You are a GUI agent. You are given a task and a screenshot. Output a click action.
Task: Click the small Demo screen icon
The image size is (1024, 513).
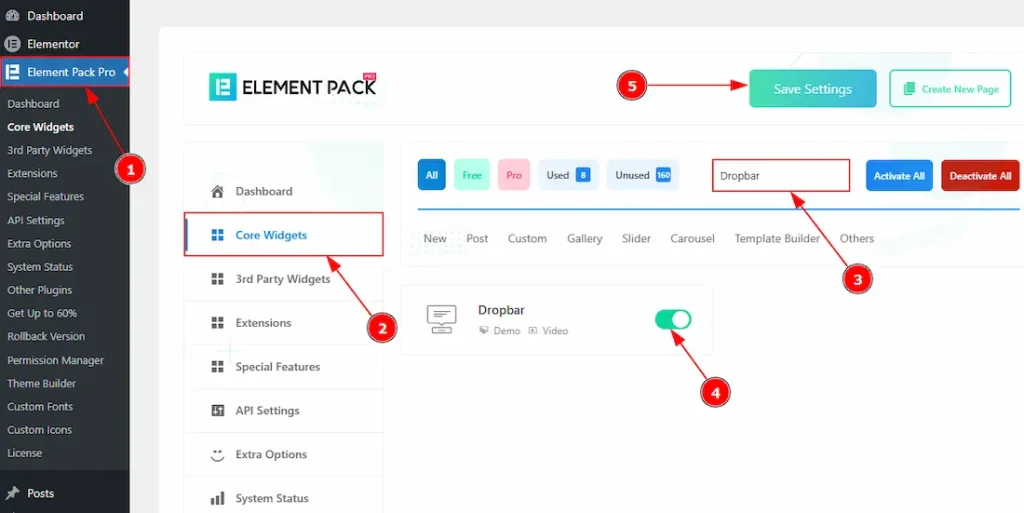484,331
